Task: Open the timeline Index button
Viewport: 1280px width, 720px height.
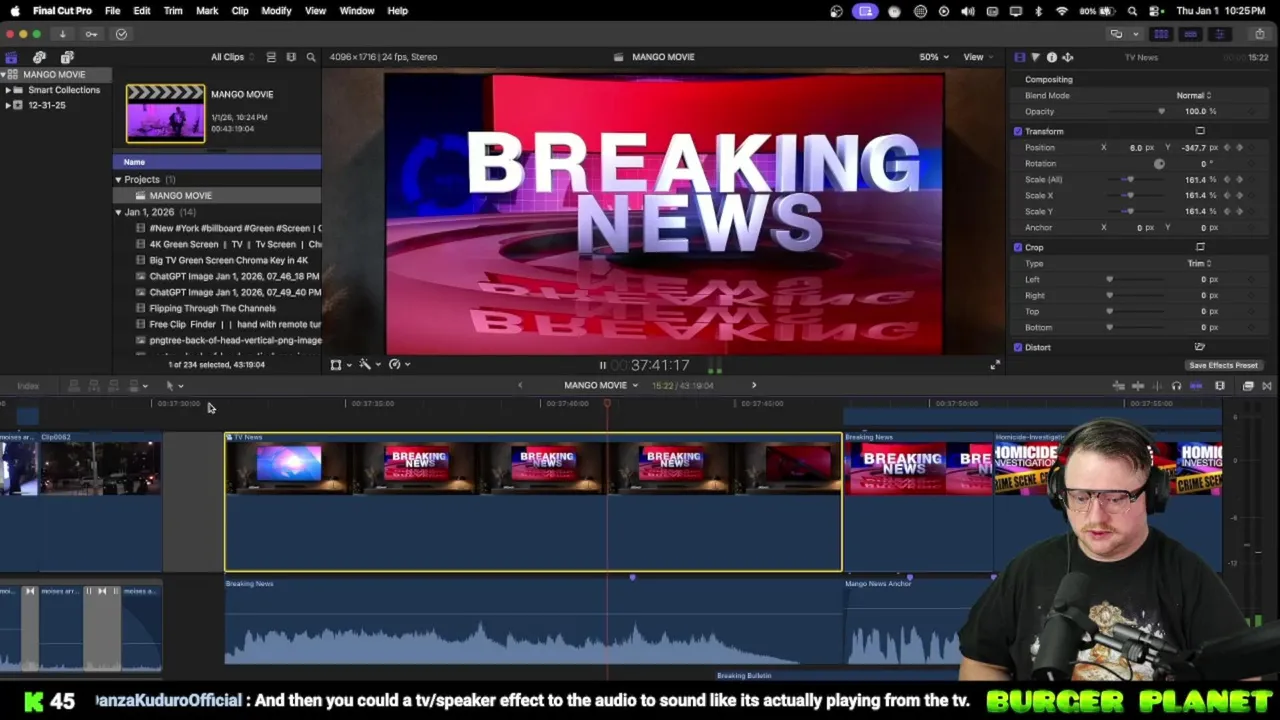Action: pos(28,386)
